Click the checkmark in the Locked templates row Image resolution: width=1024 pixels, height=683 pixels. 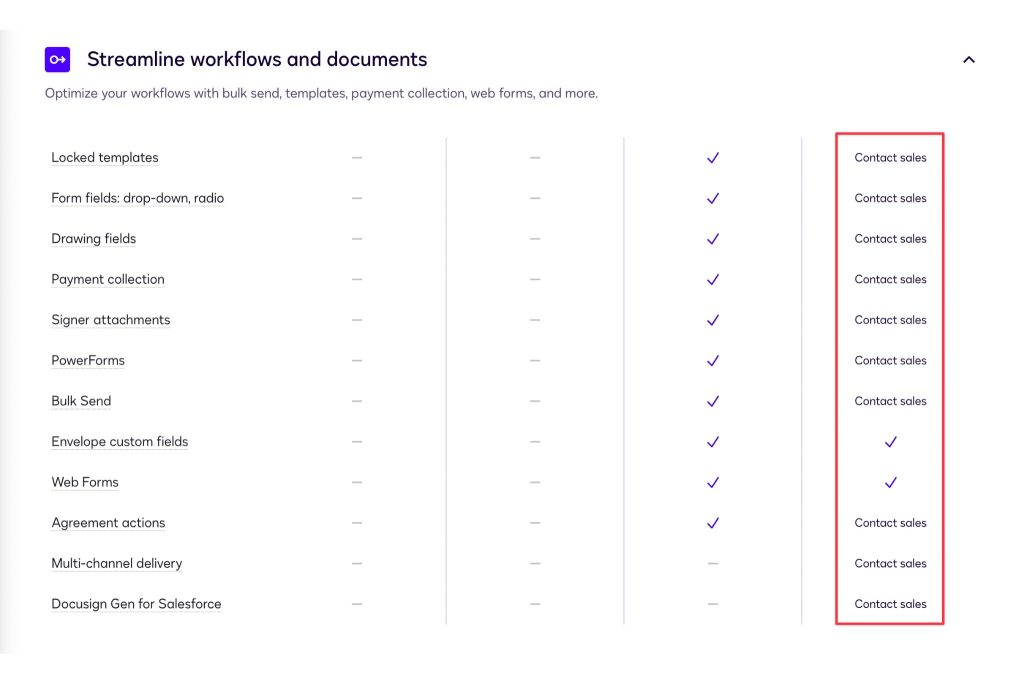pos(713,158)
